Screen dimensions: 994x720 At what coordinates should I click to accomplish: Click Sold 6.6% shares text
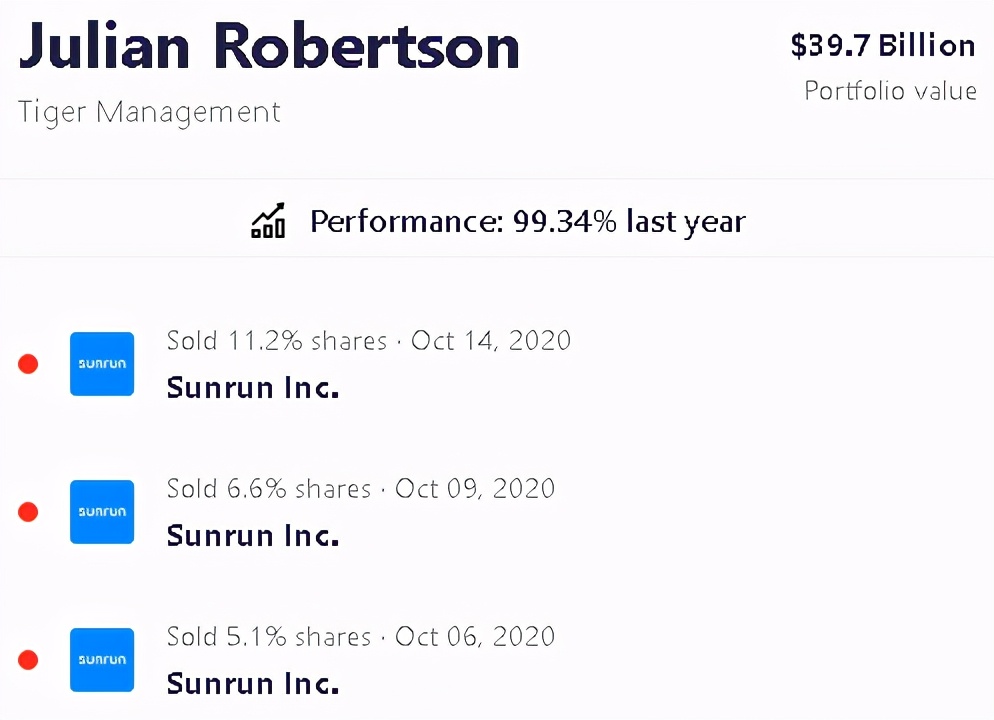point(268,489)
